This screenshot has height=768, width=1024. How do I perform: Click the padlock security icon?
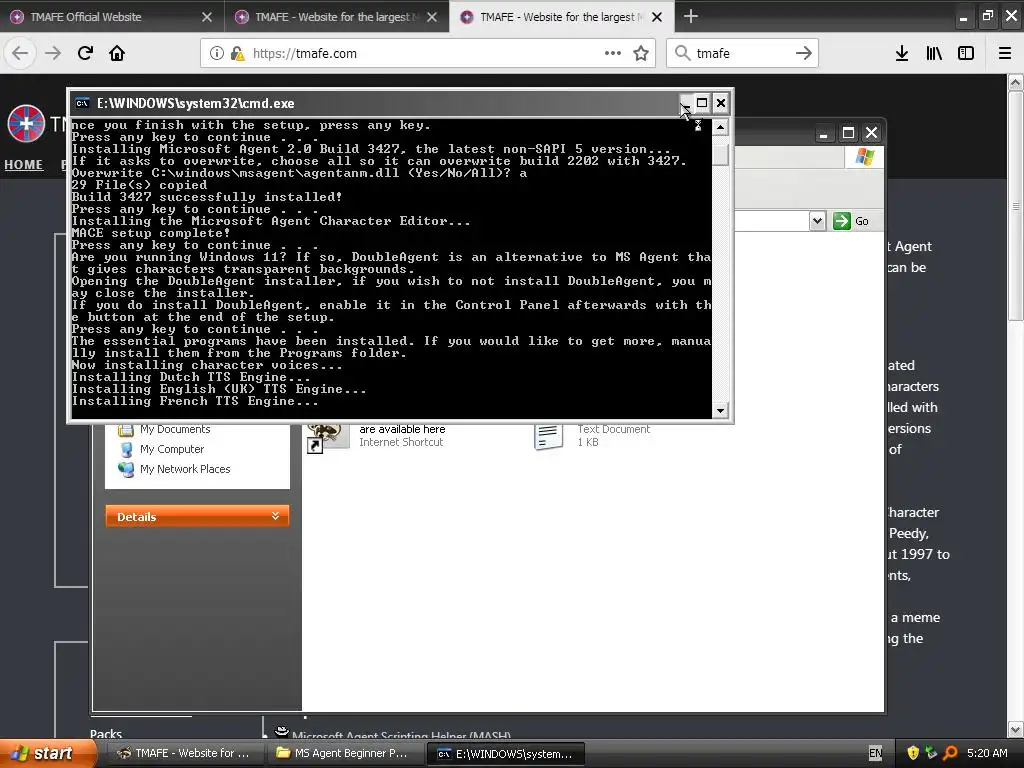237,53
